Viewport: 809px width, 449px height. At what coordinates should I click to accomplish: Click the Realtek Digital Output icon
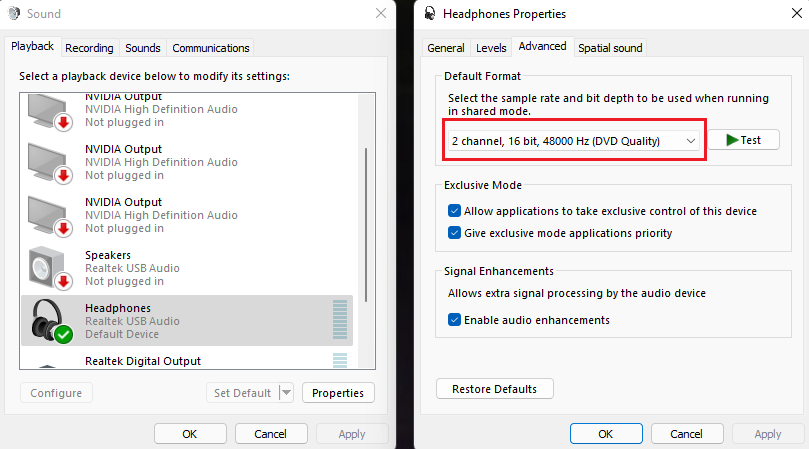point(48,360)
